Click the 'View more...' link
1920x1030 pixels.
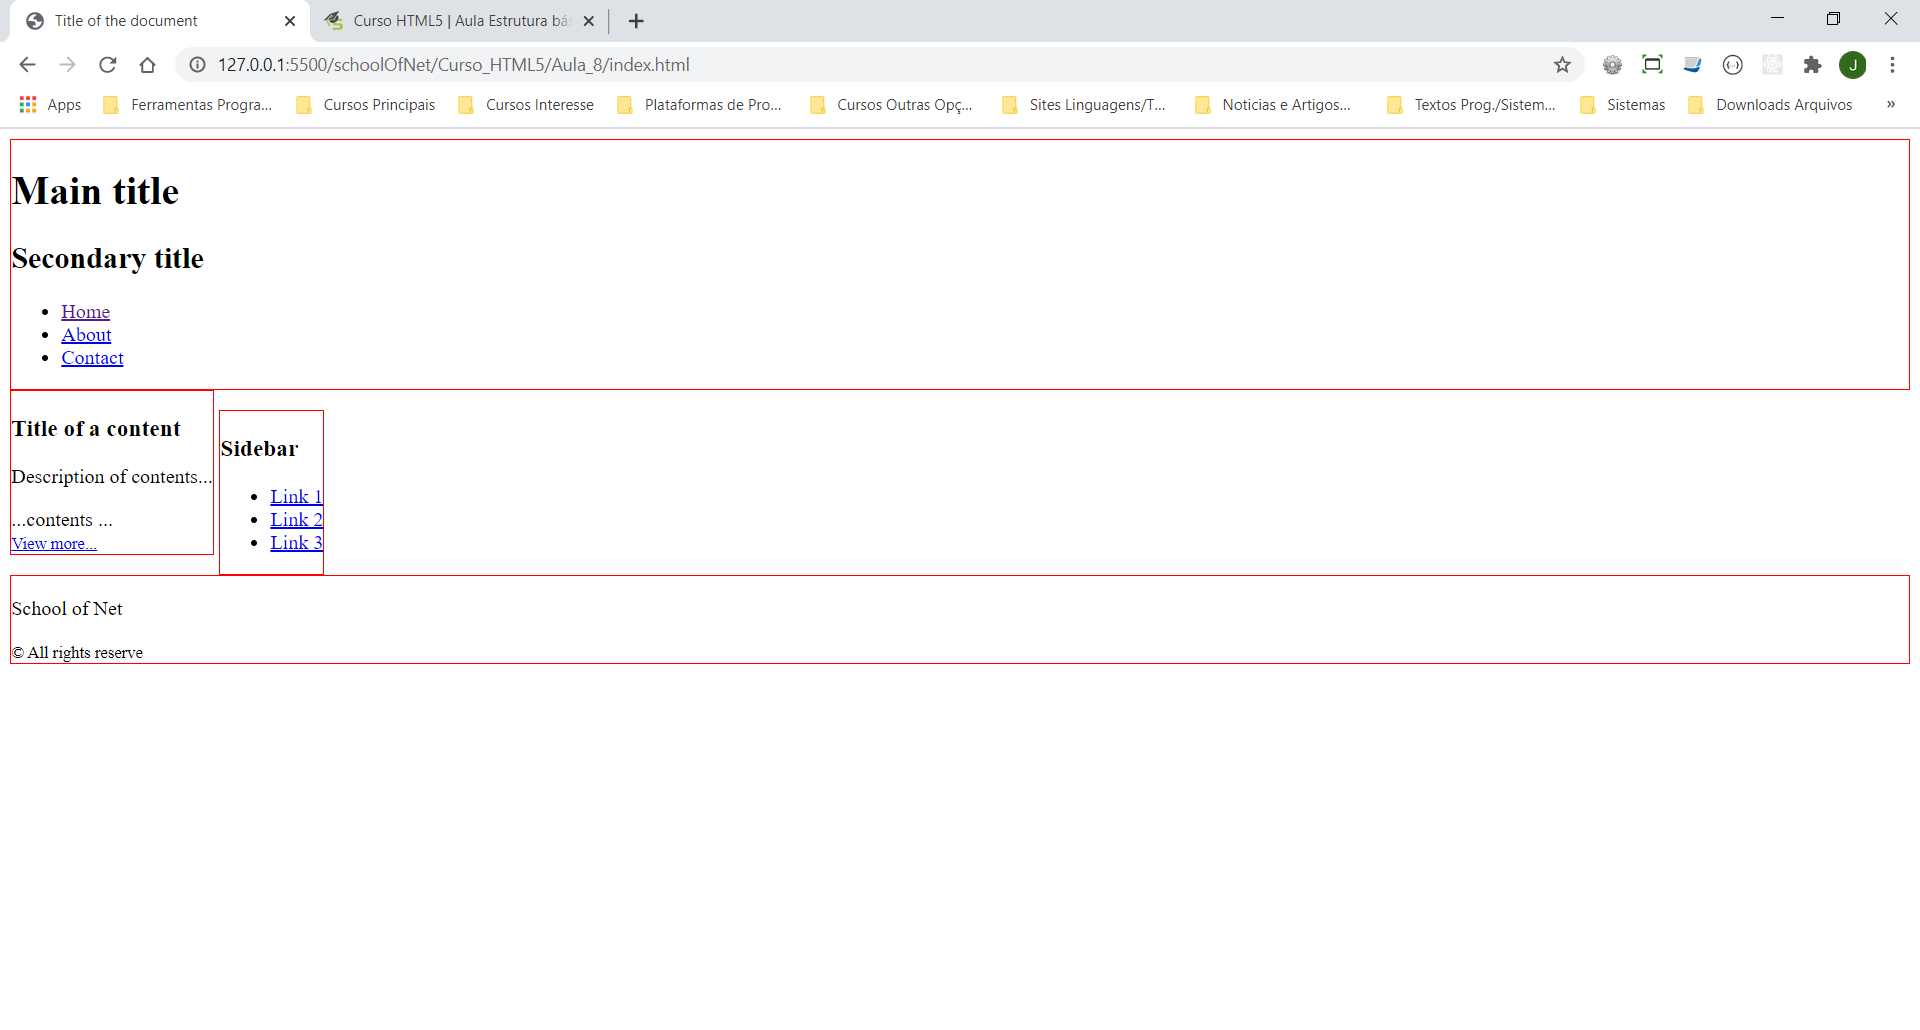tap(54, 544)
